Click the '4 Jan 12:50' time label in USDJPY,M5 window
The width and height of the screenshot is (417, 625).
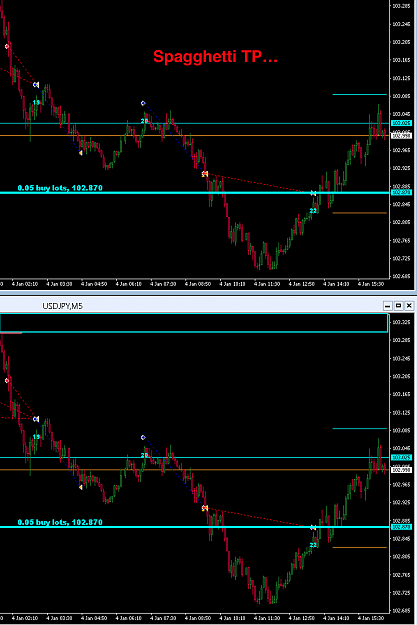(x=302, y=618)
